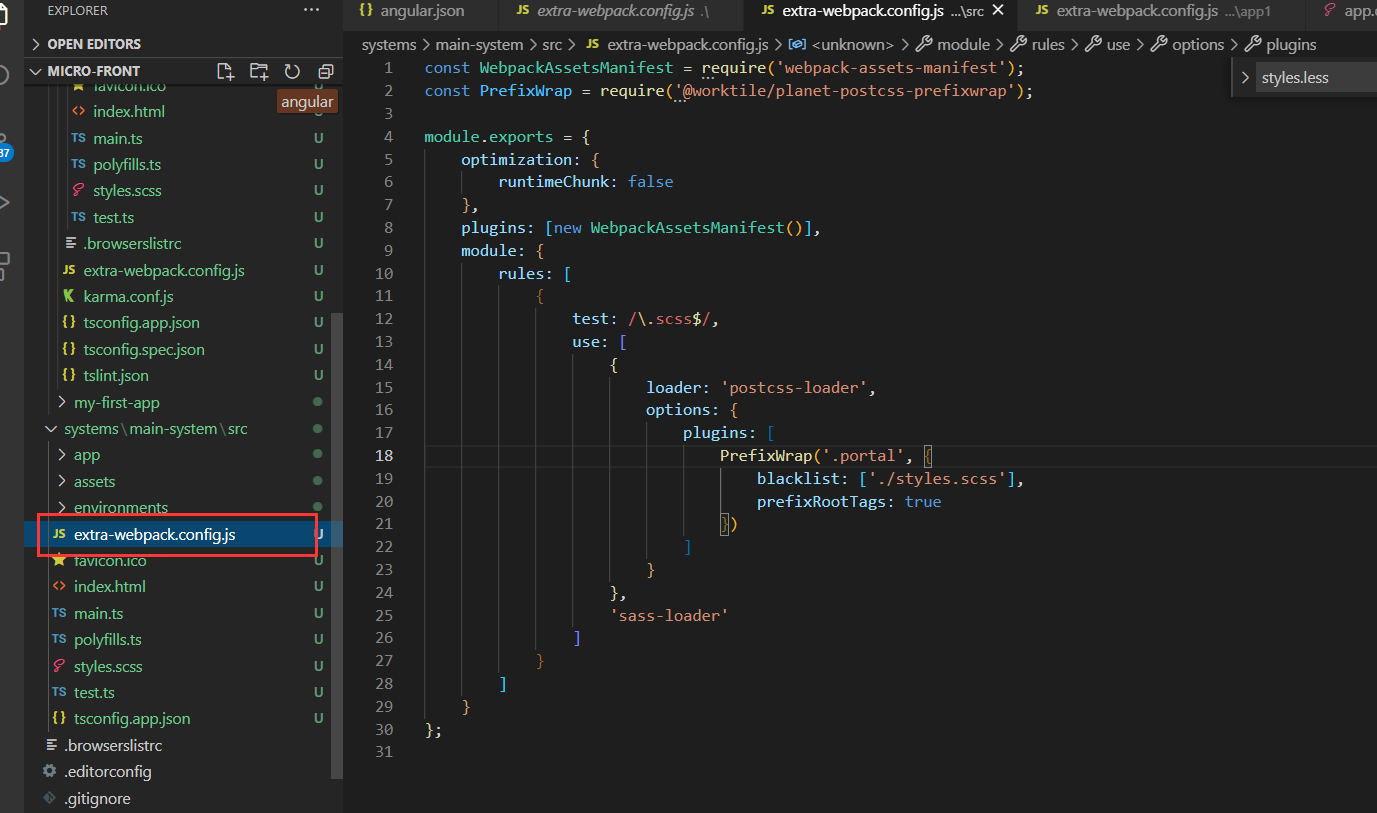The width and height of the screenshot is (1377, 813).
Task: Close the active extra-webpack.config.js tab
Action: [x=997, y=11]
